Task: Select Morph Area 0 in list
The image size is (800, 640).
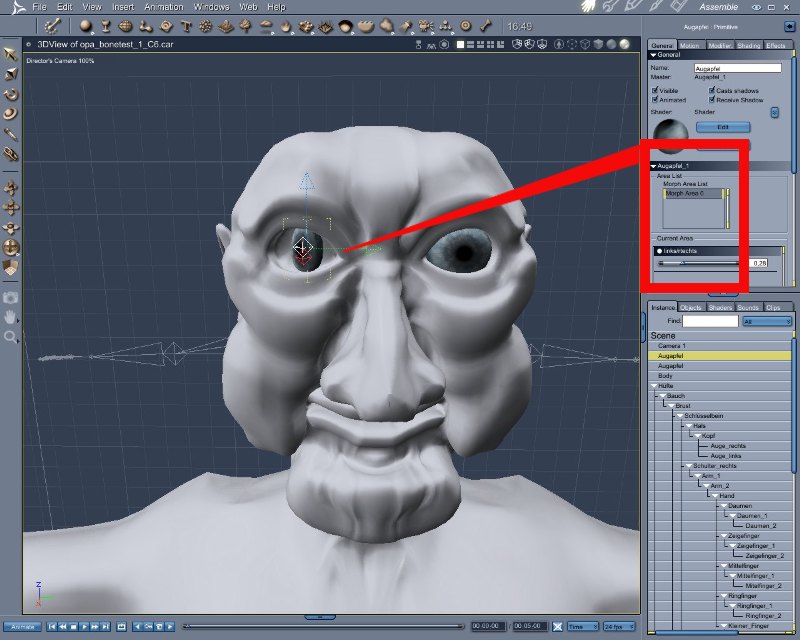Action: (x=693, y=194)
